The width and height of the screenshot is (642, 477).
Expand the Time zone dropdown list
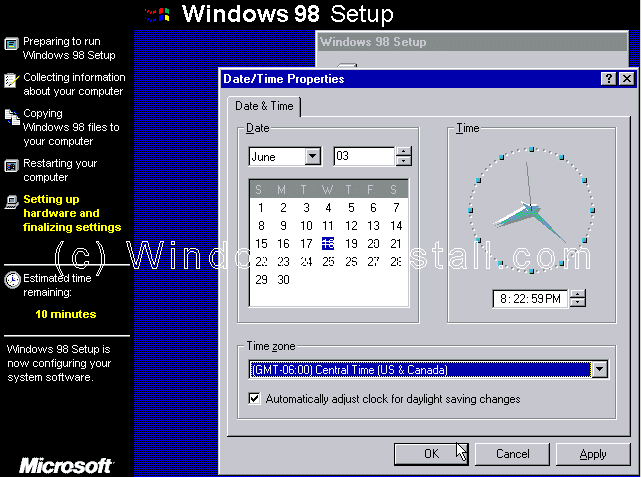(599, 370)
